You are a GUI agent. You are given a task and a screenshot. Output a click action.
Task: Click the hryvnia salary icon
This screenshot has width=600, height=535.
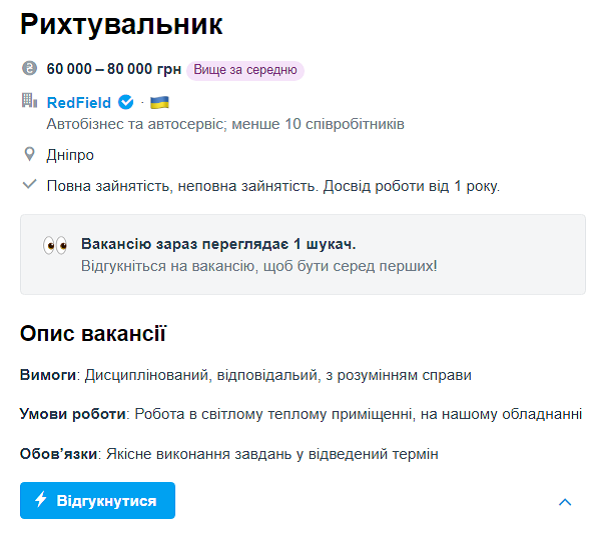point(29,69)
